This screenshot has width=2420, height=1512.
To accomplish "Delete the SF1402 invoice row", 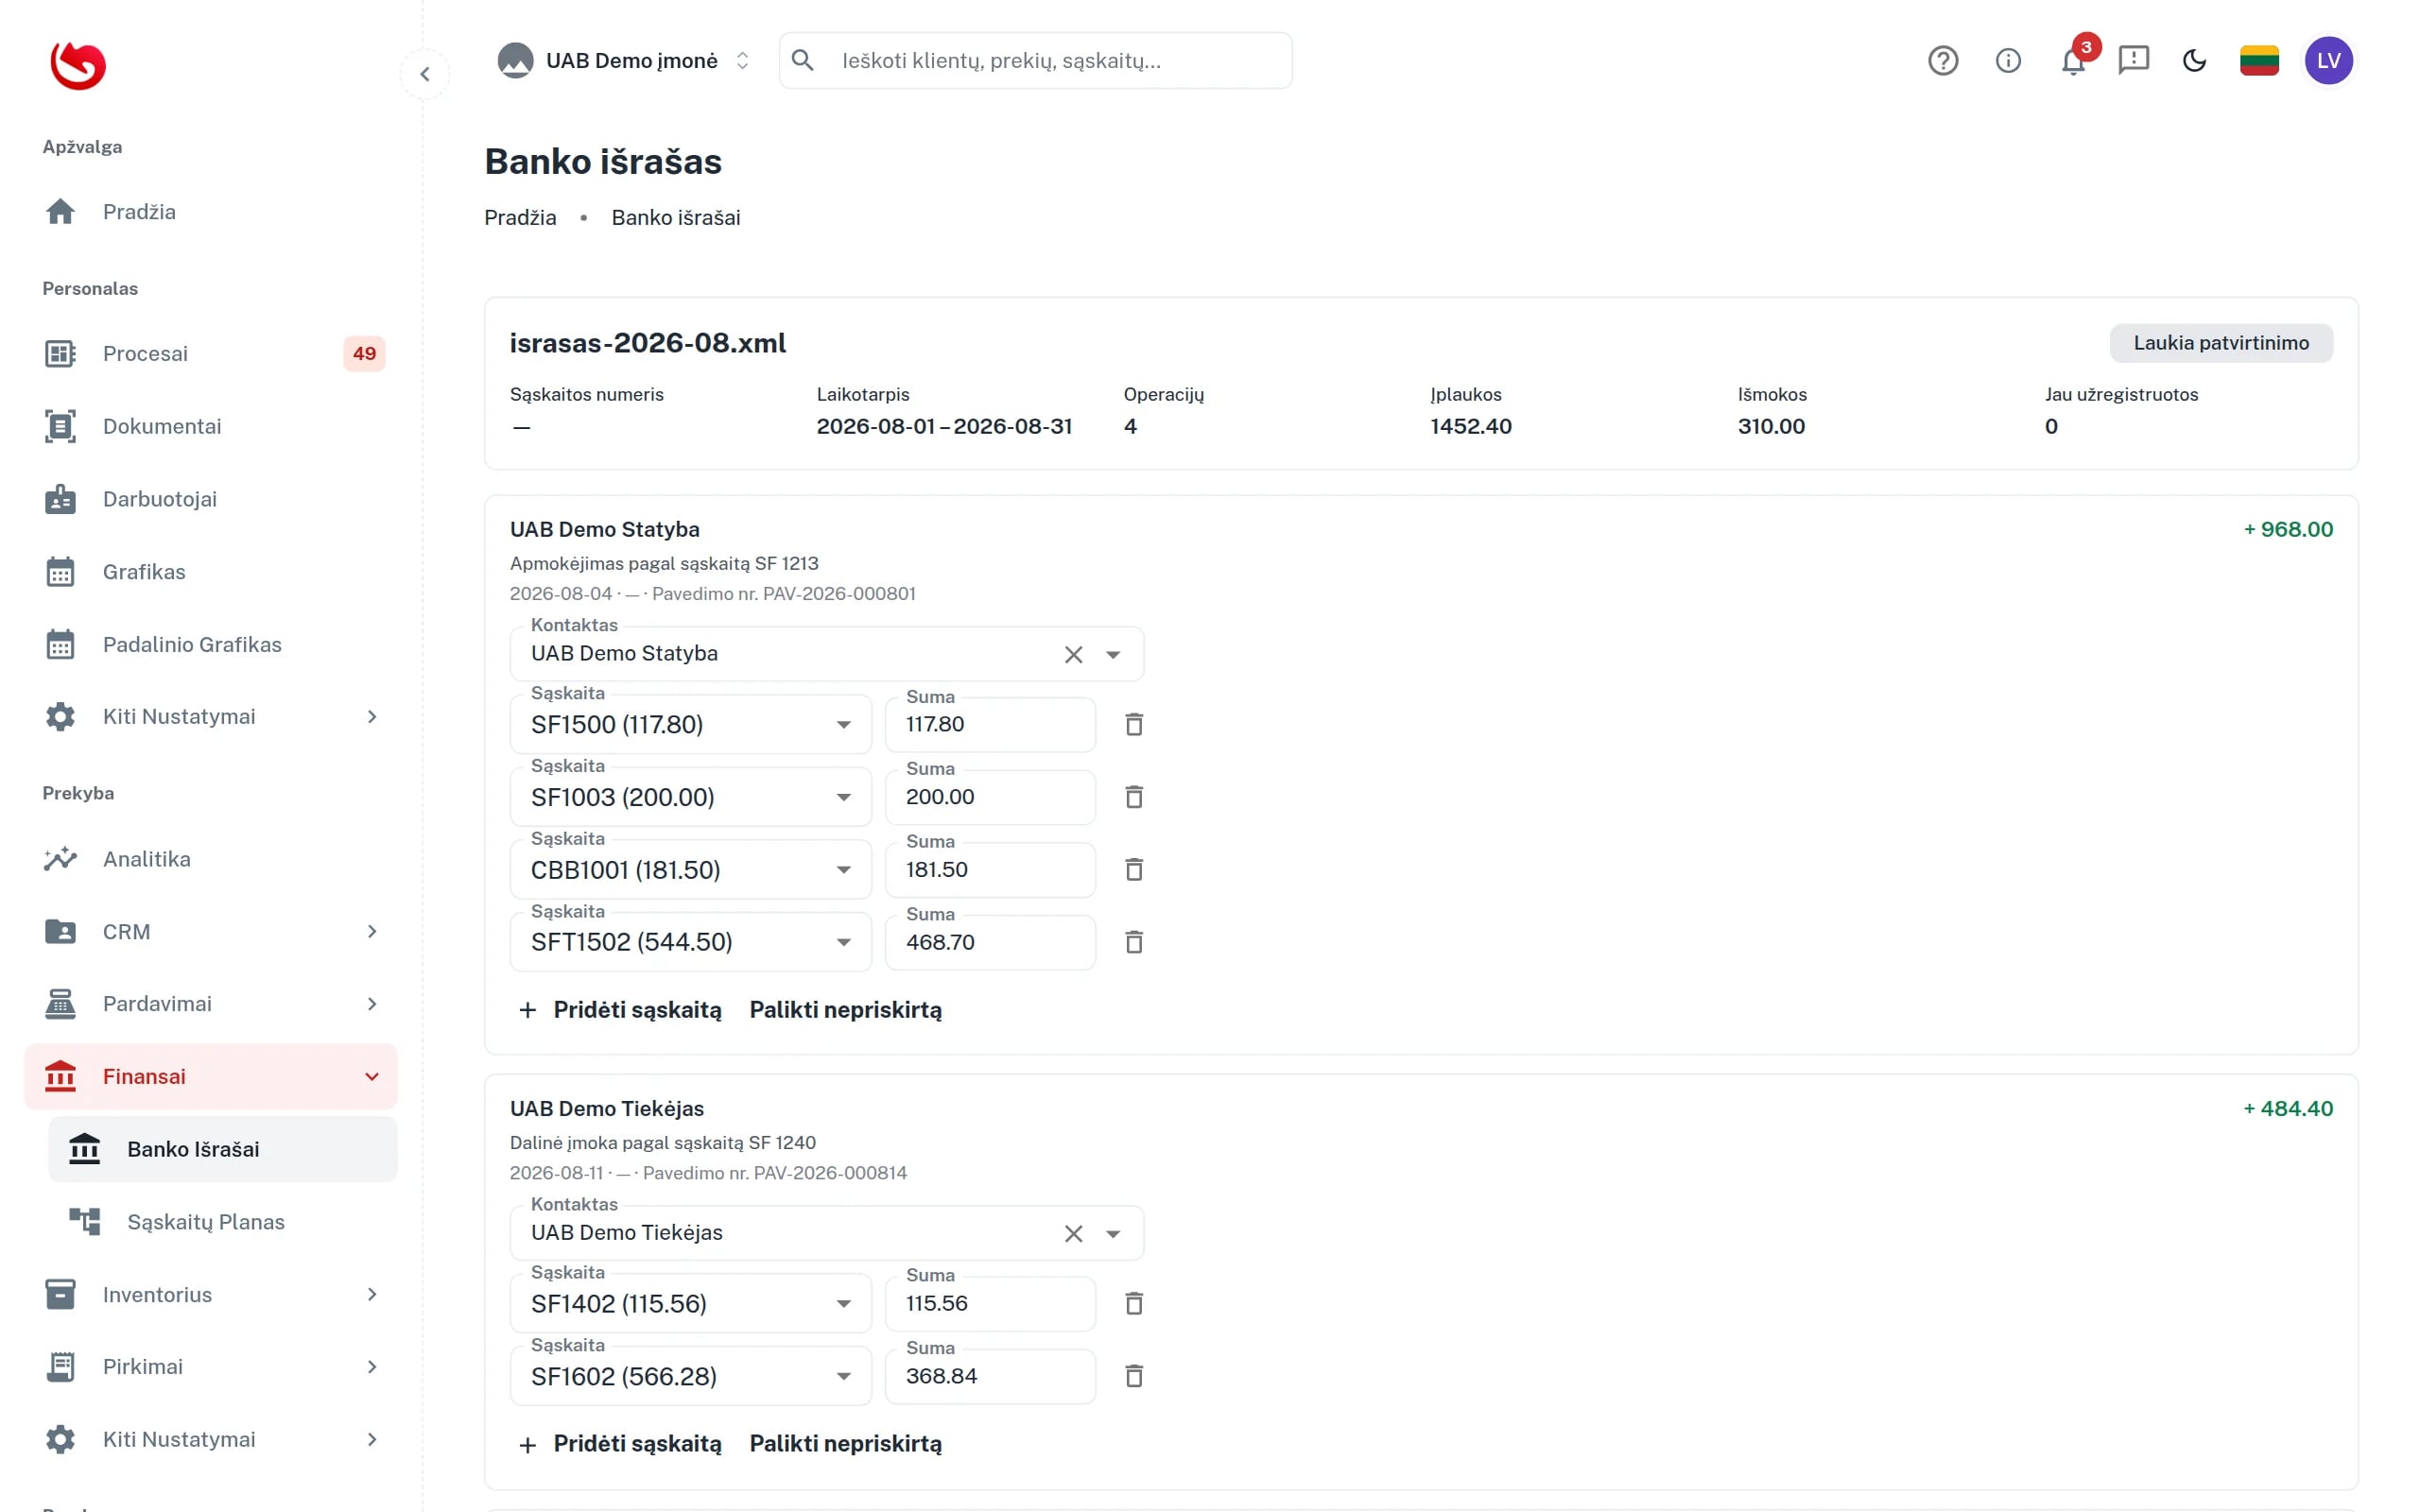I will 1133,1304.
